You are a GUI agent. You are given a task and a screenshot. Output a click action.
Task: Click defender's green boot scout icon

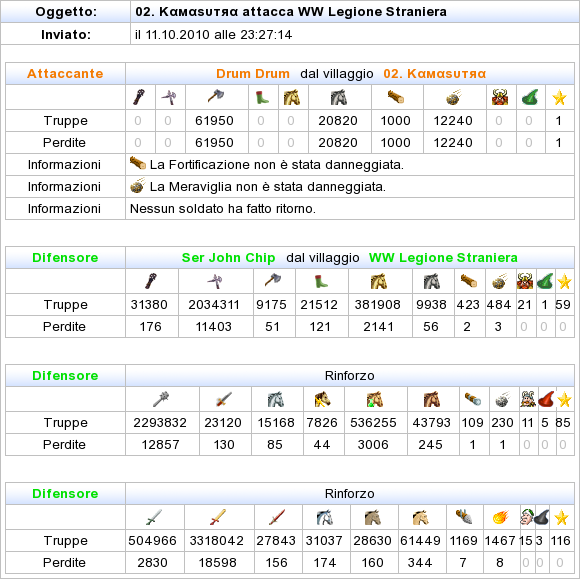coord(321,281)
